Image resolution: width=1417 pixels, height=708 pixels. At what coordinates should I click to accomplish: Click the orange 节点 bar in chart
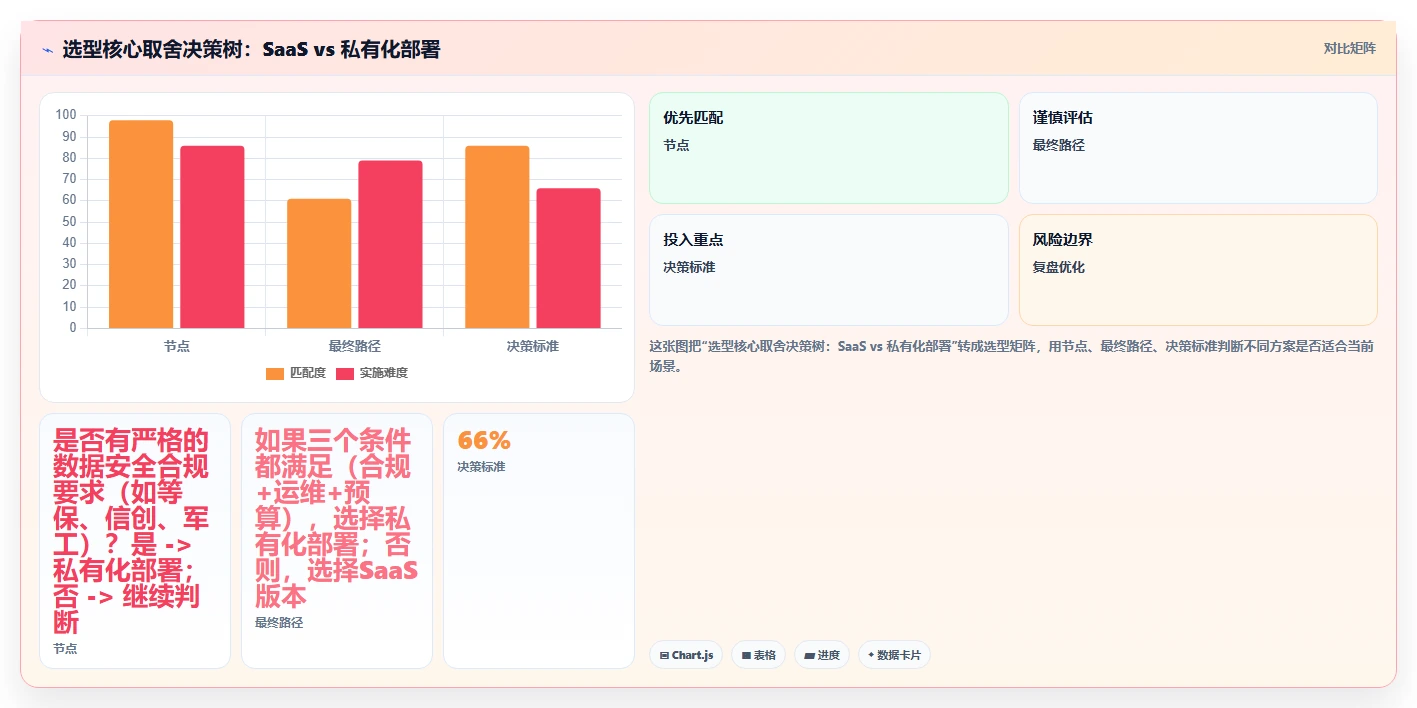point(141,224)
